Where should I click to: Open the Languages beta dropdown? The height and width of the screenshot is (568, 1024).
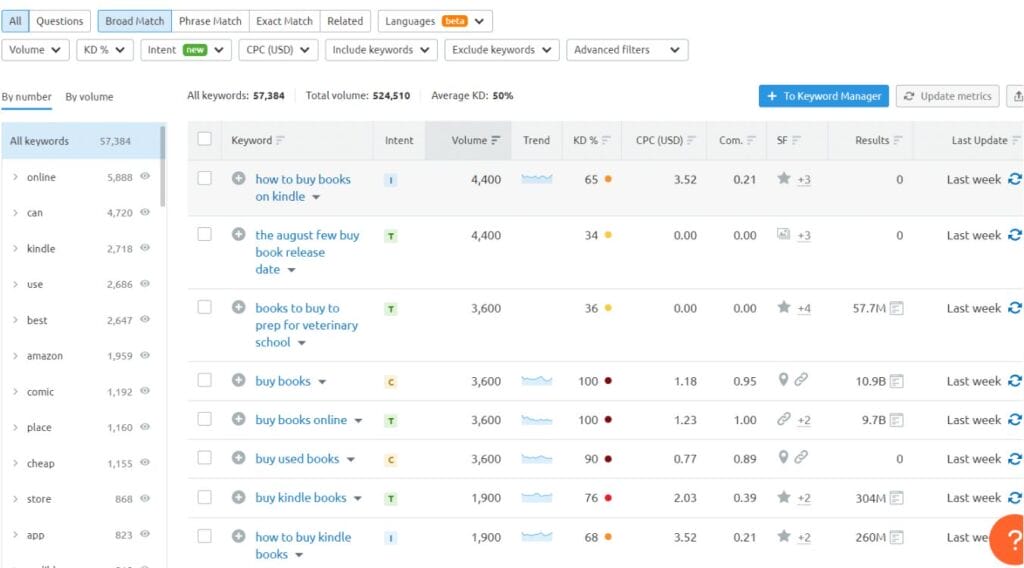(x=435, y=21)
